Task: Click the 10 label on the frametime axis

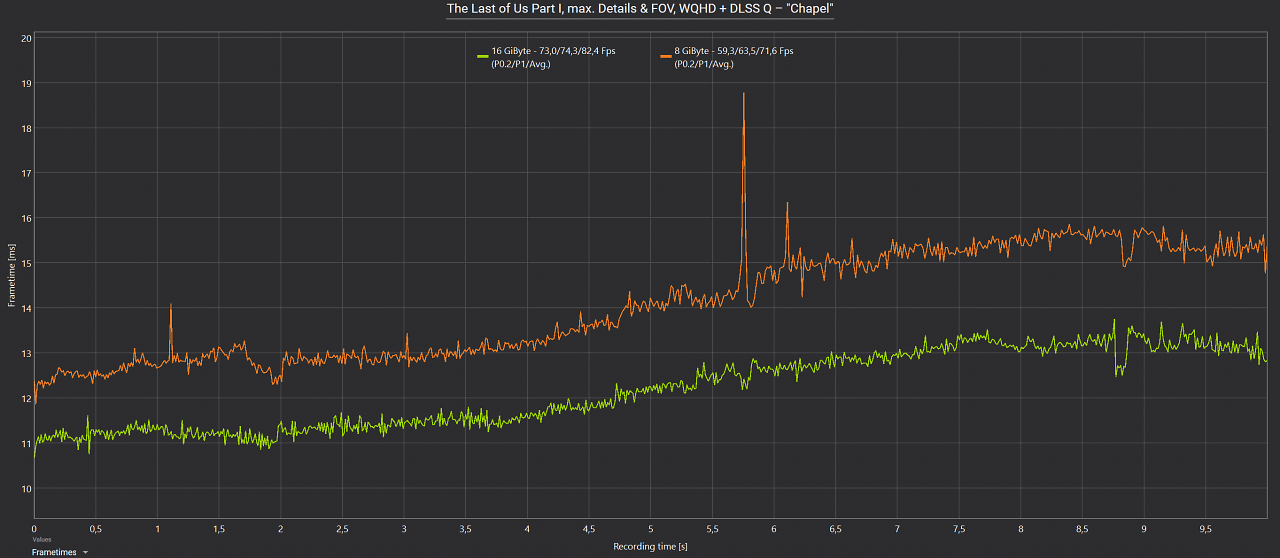Action: [x=26, y=489]
